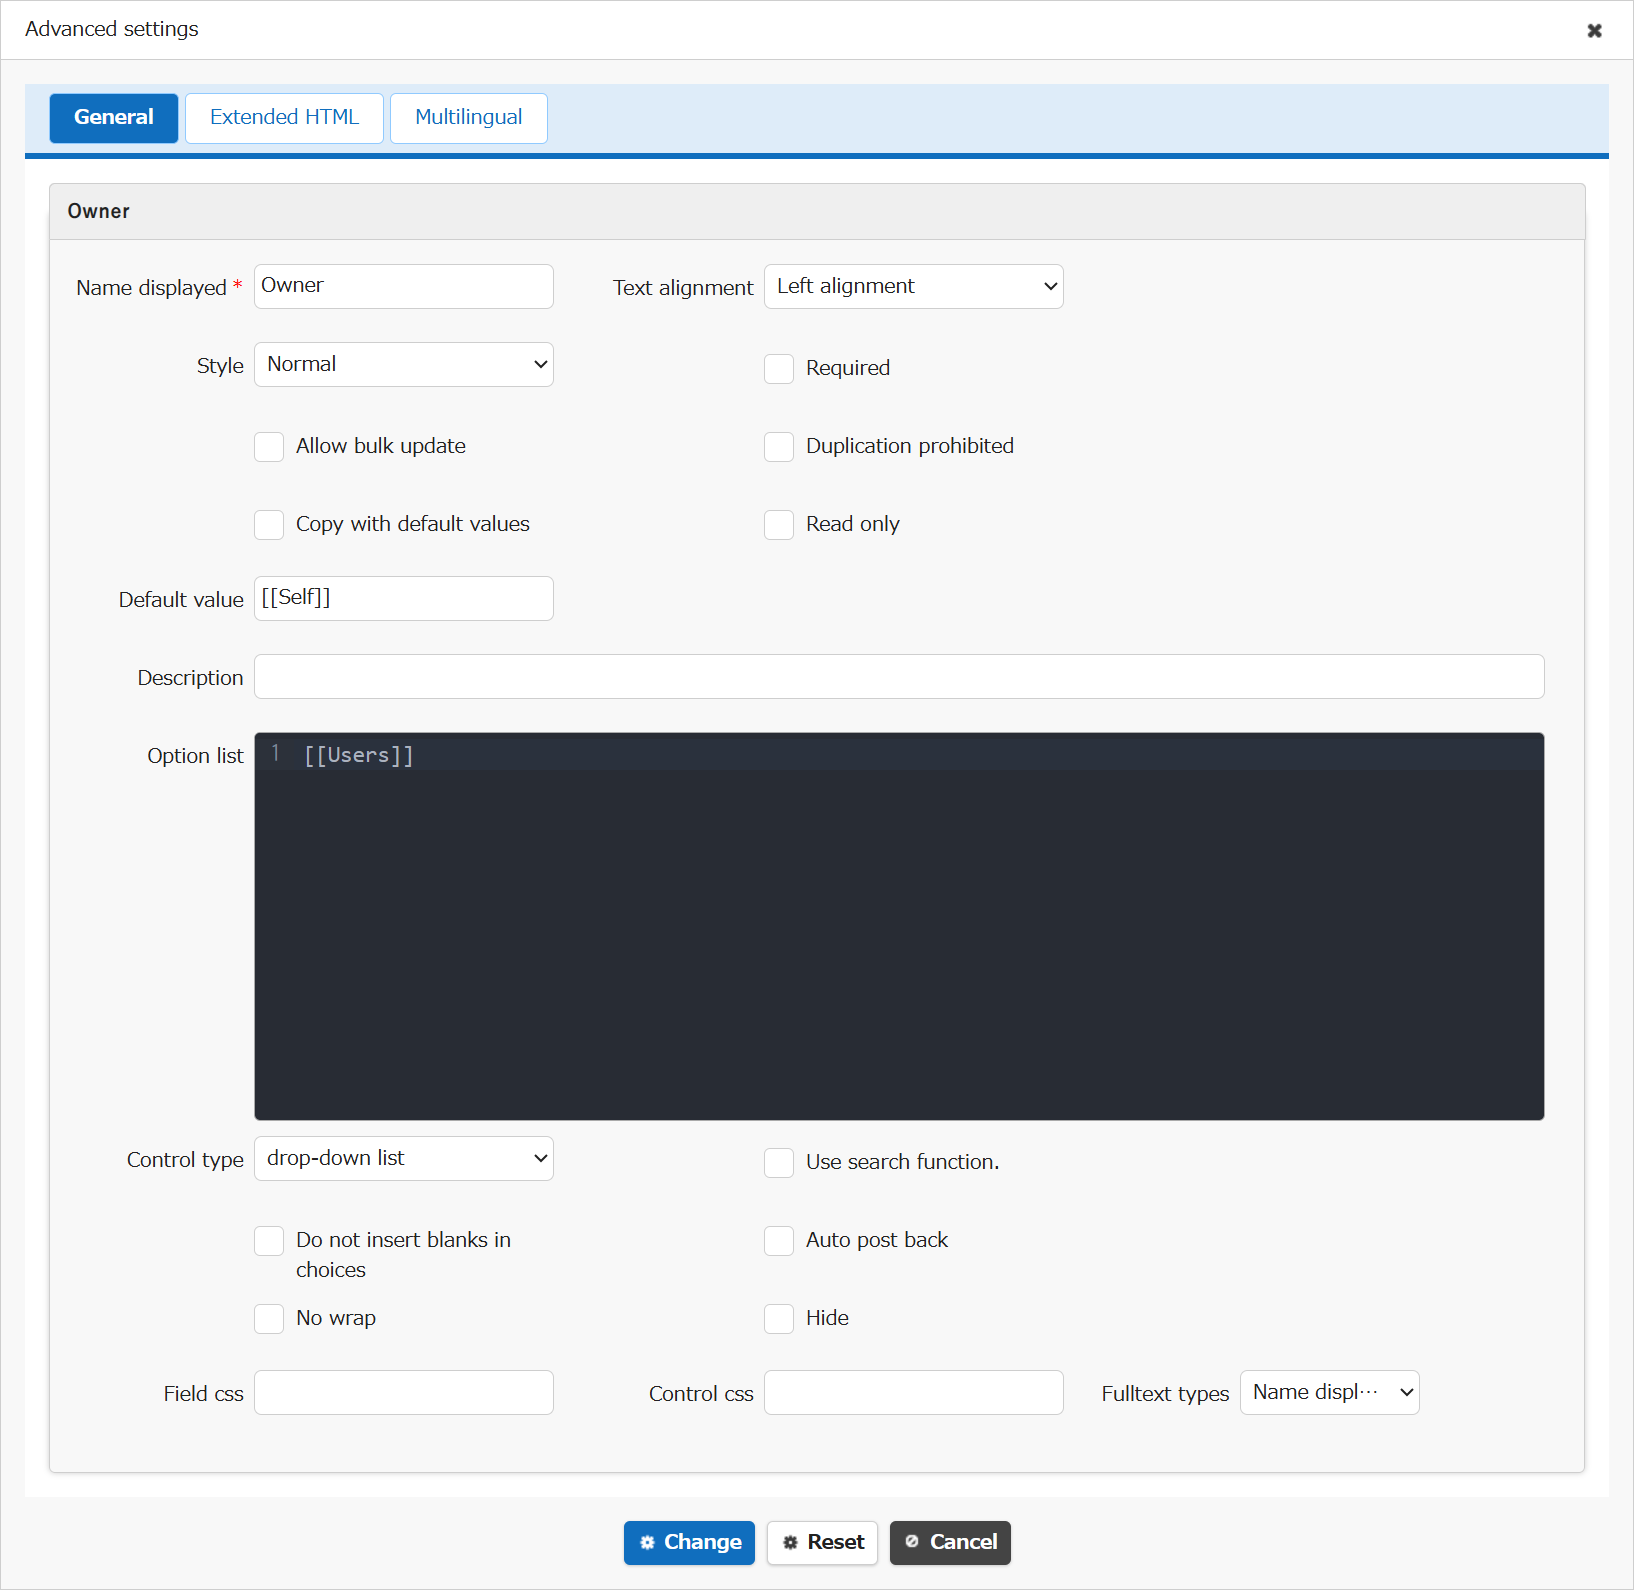Toggle Auto post back

point(779,1240)
